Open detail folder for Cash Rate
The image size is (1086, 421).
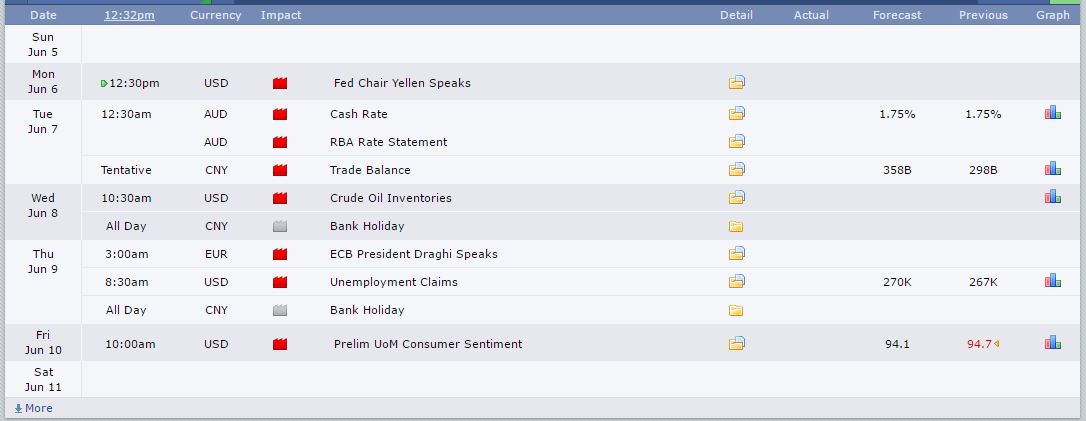(x=737, y=114)
